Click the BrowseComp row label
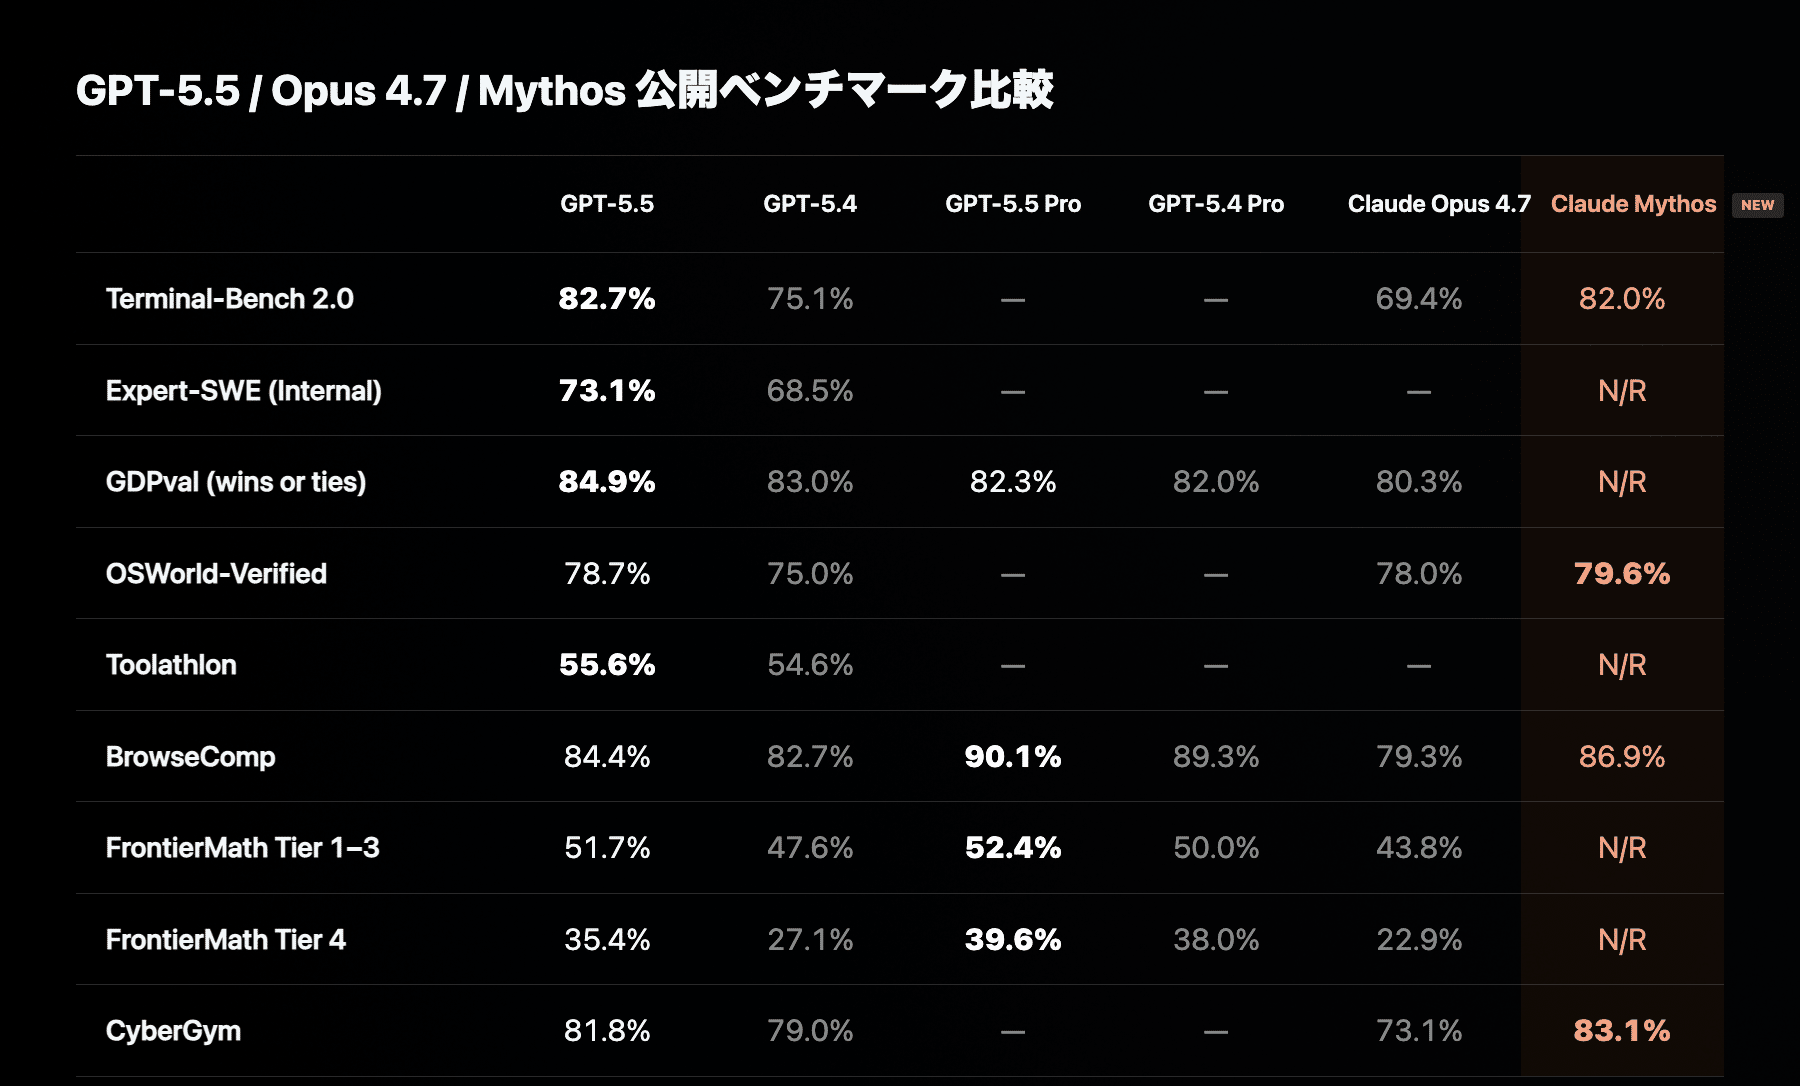The width and height of the screenshot is (1800, 1086). 190,757
